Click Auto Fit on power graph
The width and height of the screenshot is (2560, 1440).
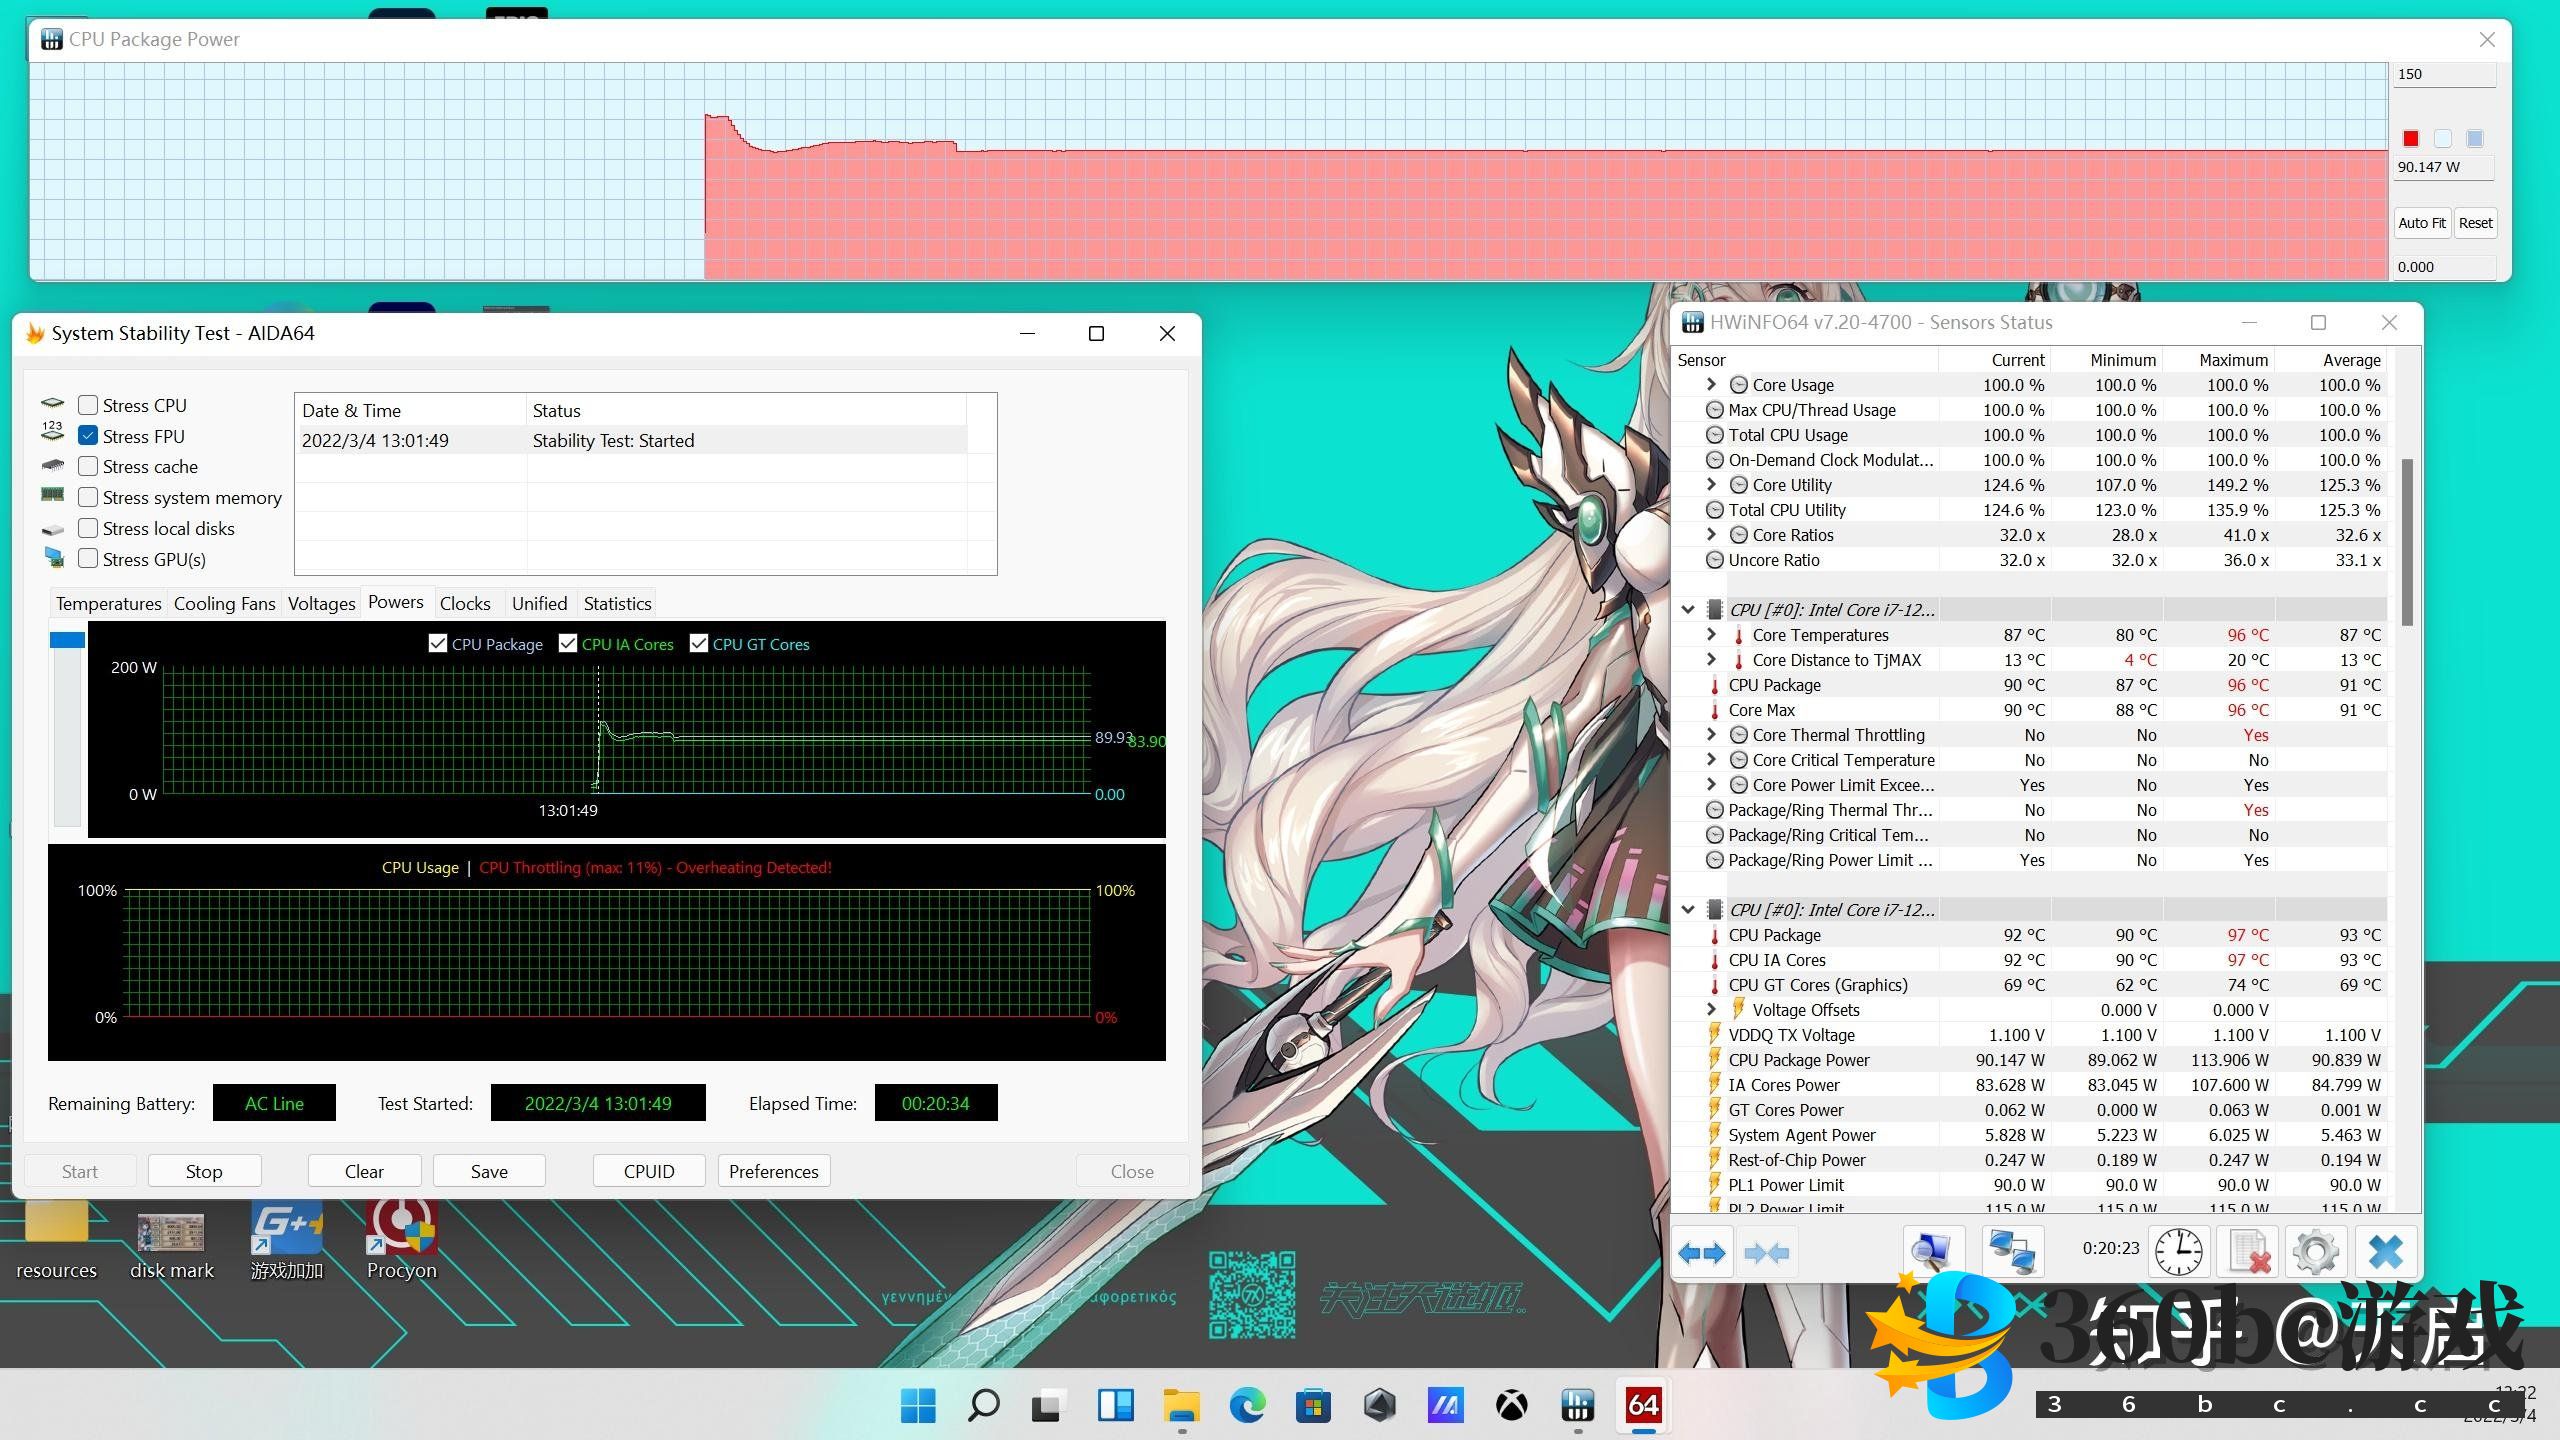pyautogui.click(x=2421, y=223)
